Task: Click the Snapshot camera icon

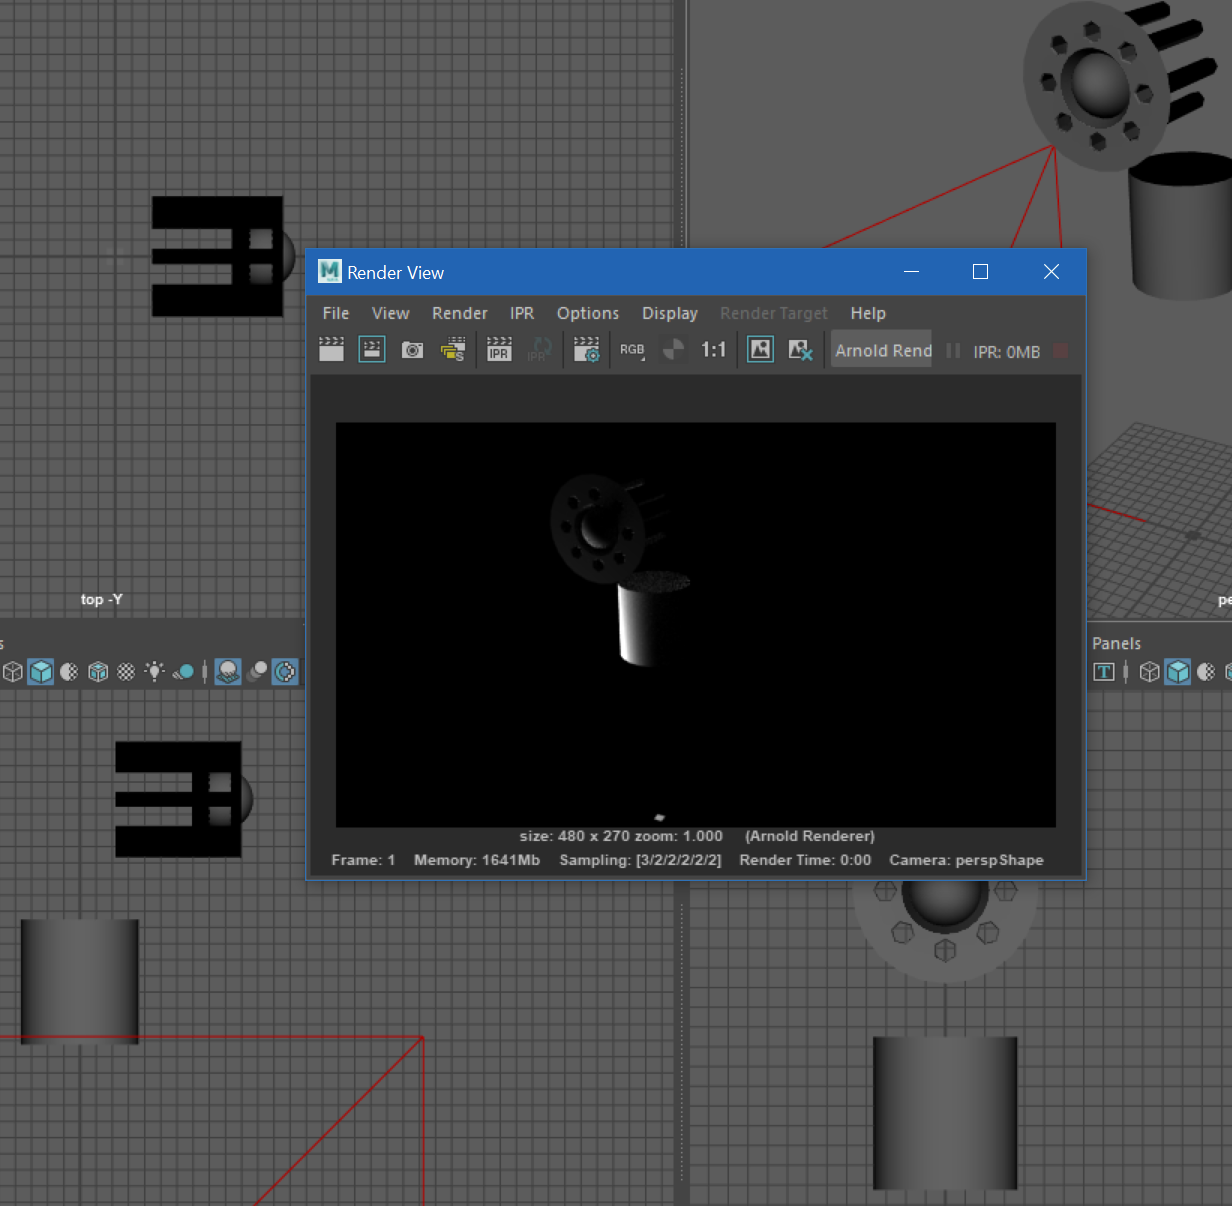Action: click(412, 349)
